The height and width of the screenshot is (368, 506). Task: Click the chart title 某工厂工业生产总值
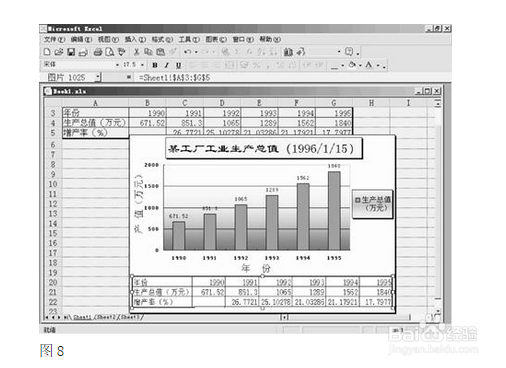pos(264,149)
